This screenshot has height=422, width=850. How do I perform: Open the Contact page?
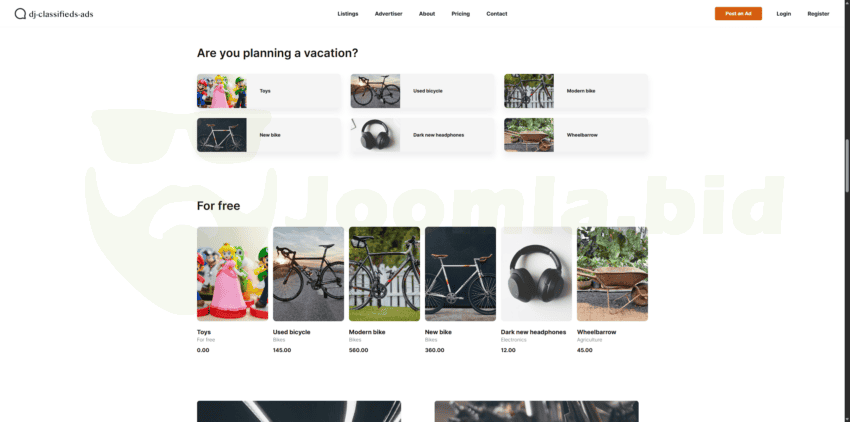coord(497,14)
